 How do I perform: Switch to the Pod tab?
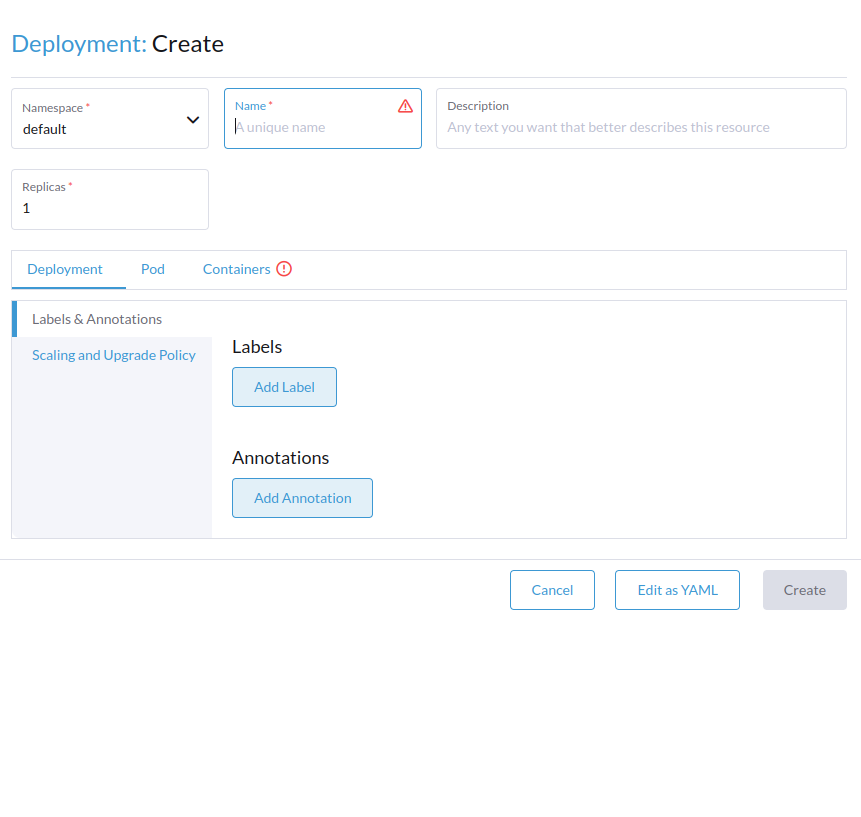(152, 268)
